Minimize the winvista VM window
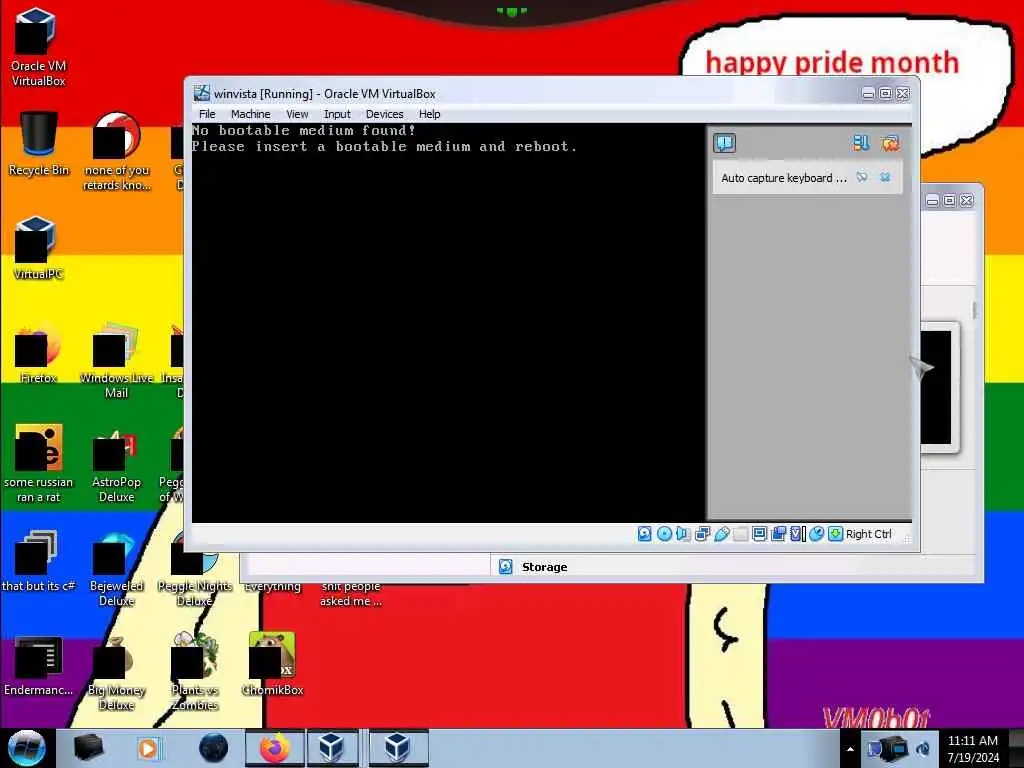The width and height of the screenshot is (1024, 768). click(868, 93)
